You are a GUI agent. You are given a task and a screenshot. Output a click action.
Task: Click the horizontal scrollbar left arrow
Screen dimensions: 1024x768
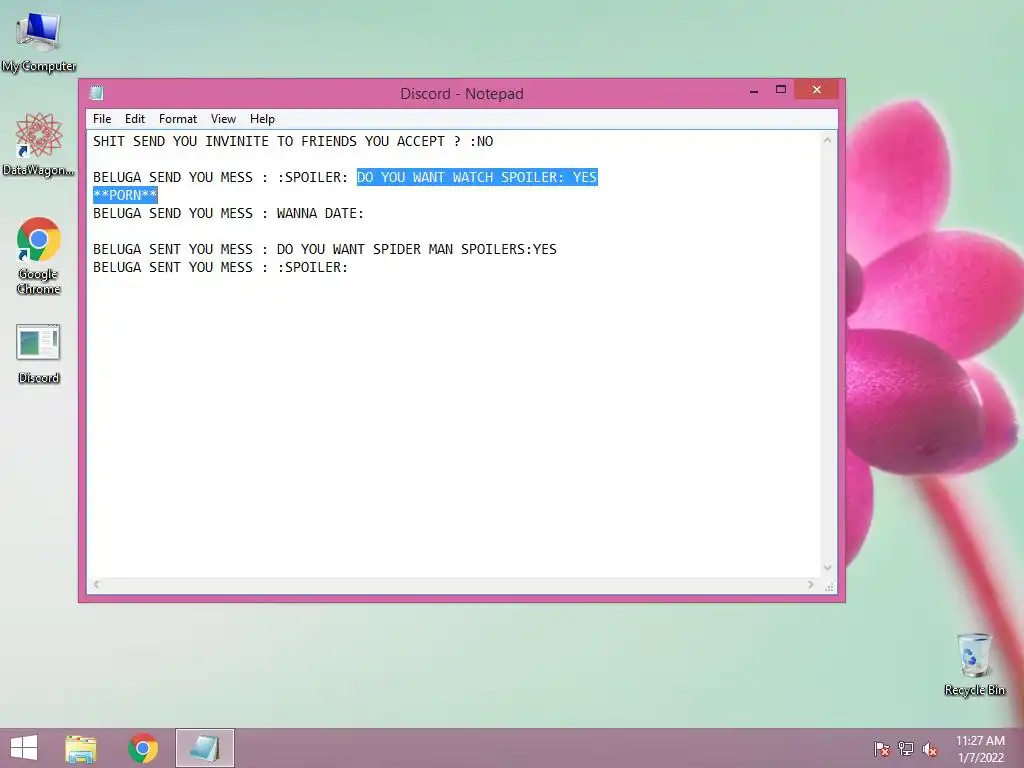[x=96, y=584]
